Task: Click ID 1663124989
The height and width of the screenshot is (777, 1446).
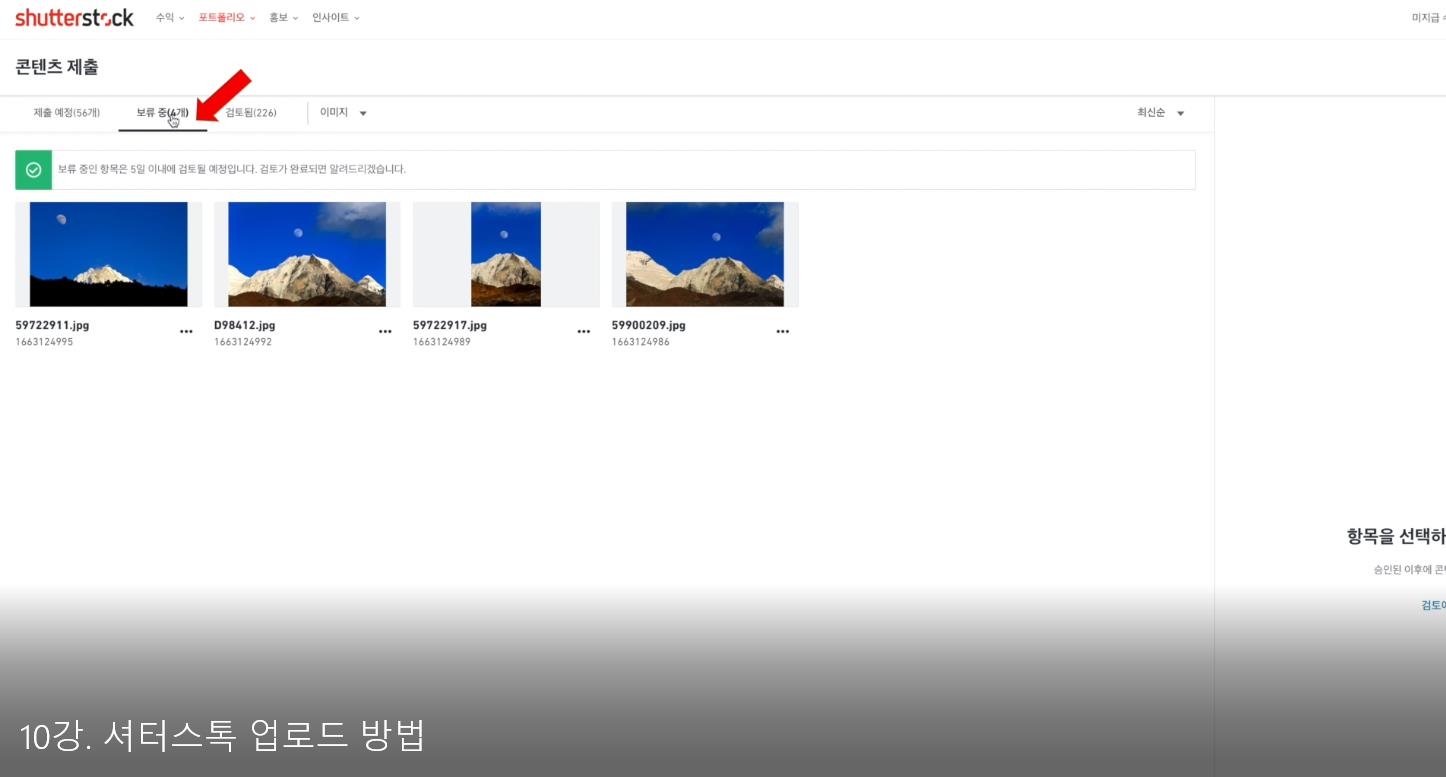Action: tap(442, 342)
